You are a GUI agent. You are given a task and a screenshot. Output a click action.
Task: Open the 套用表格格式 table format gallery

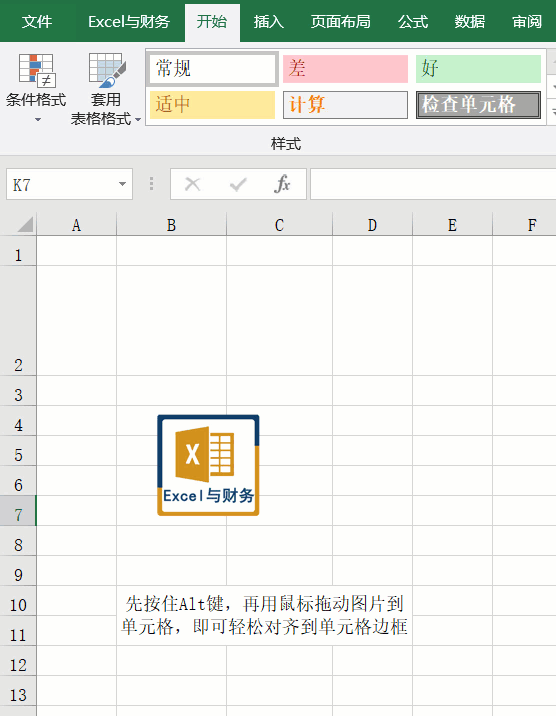(105, 89)
